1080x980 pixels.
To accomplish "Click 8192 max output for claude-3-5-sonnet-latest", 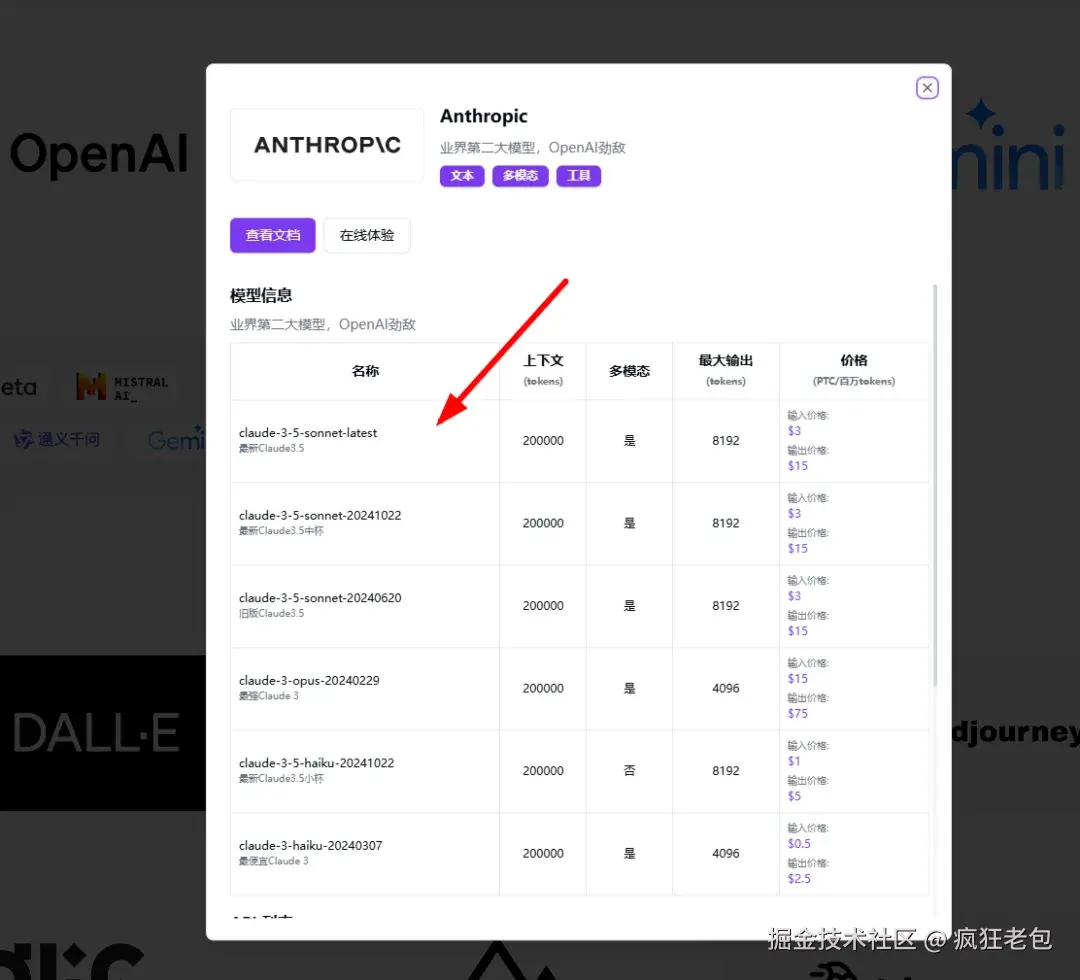I will [x=725, y=440].
